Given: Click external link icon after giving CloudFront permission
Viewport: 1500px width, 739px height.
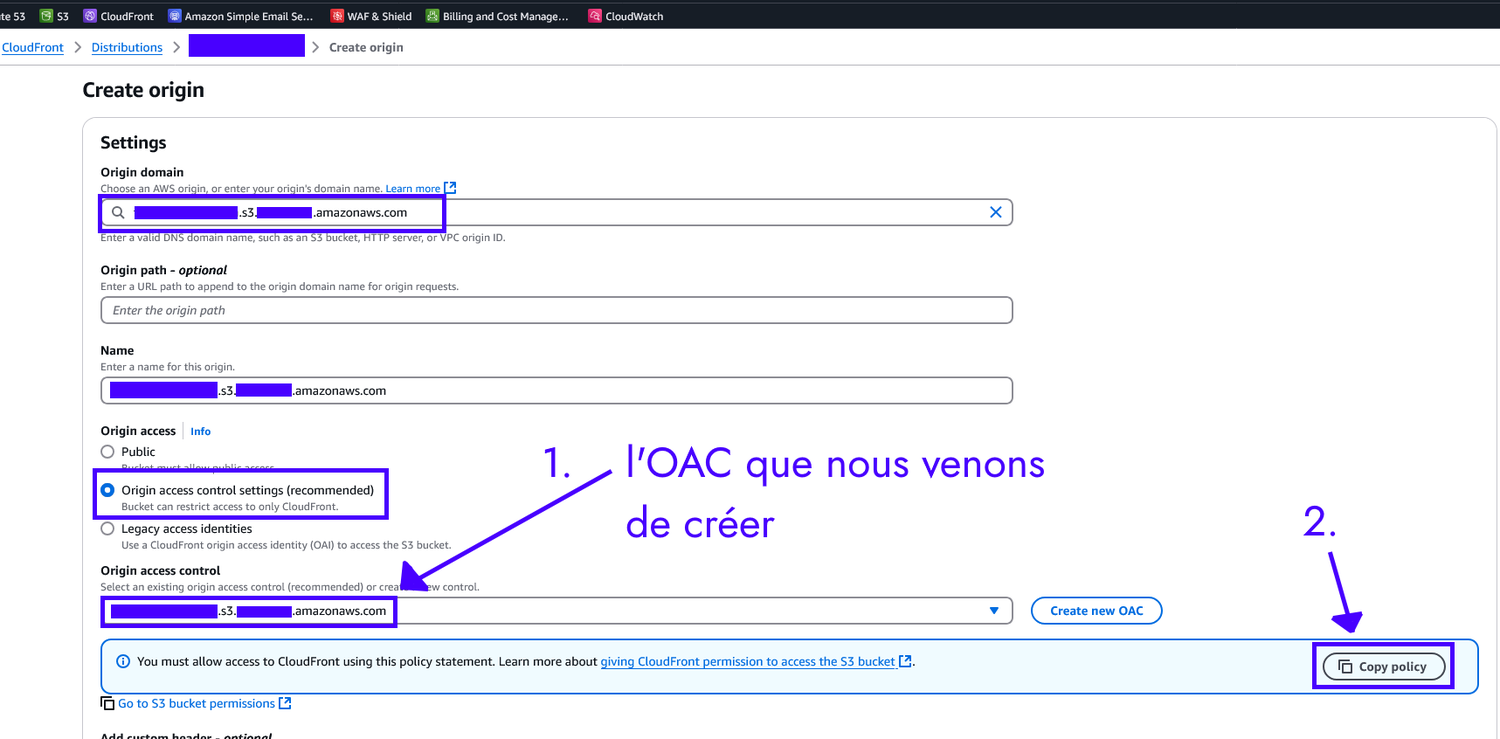Looking at the screenshot, I should (905, 661).
